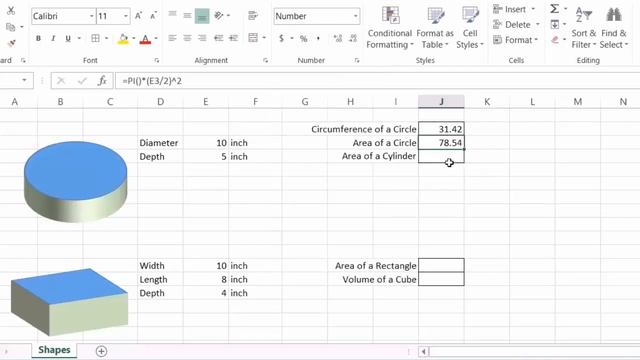The height and width of the screenshot is (360, 640).
Task: Open Calibri font name dropdown
Action: click(x=91, y=16)
